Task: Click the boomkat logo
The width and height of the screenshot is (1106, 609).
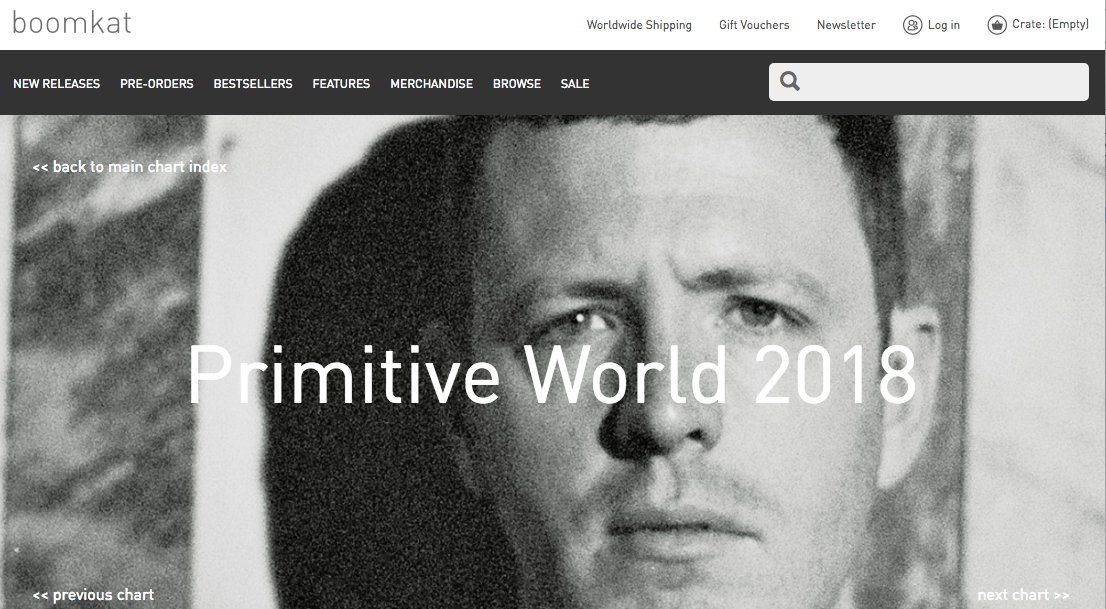Action: pos(72,23)
